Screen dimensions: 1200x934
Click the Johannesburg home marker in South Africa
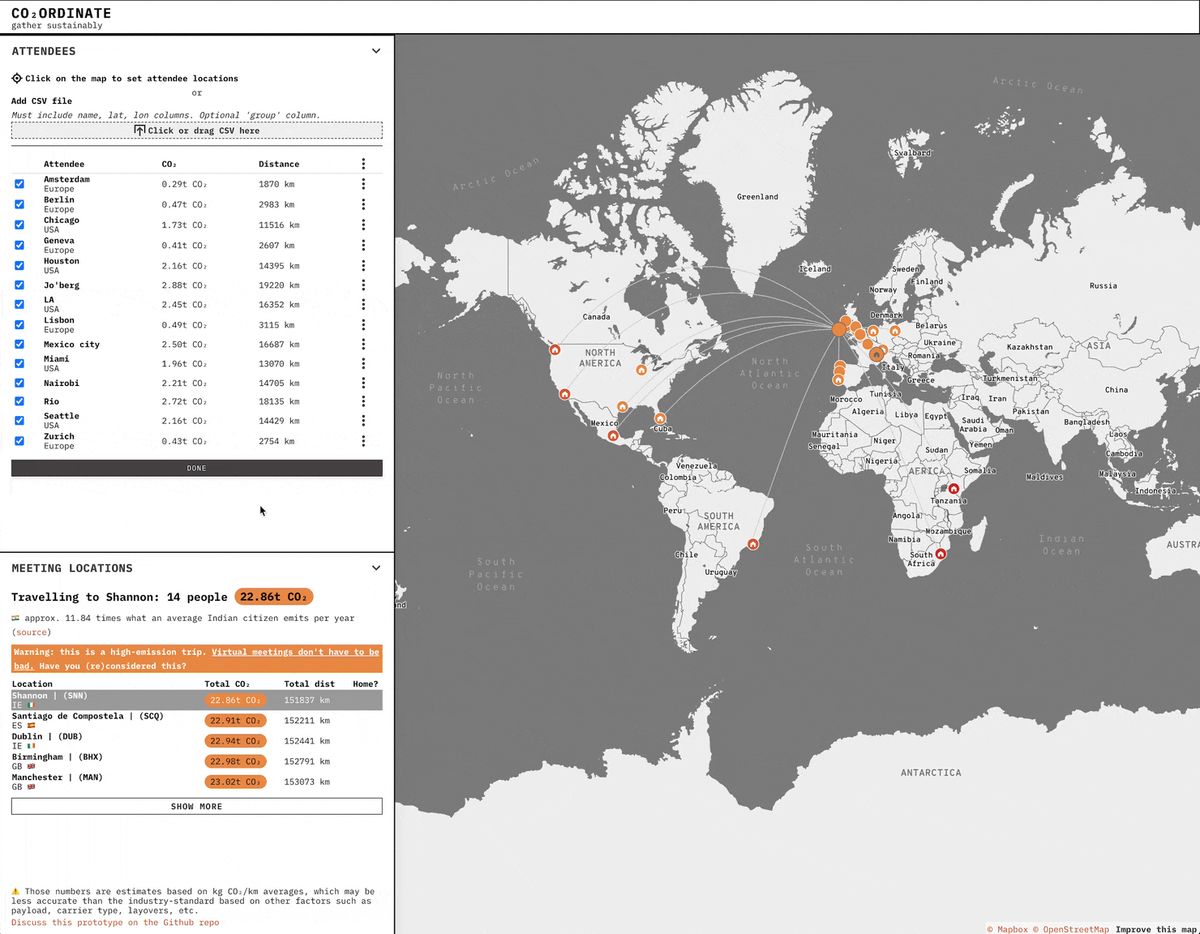(x=940, y=552)
